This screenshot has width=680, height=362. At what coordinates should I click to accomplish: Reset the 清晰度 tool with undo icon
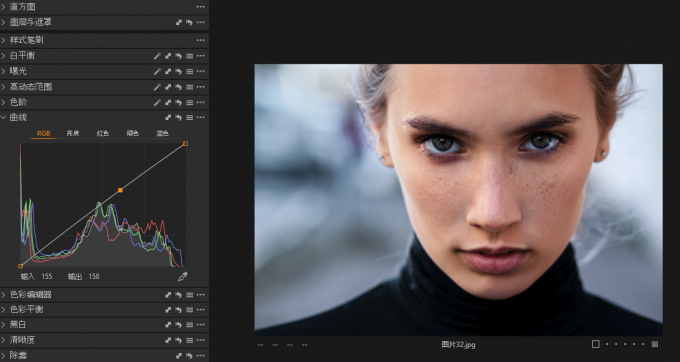tap(178, 340)
